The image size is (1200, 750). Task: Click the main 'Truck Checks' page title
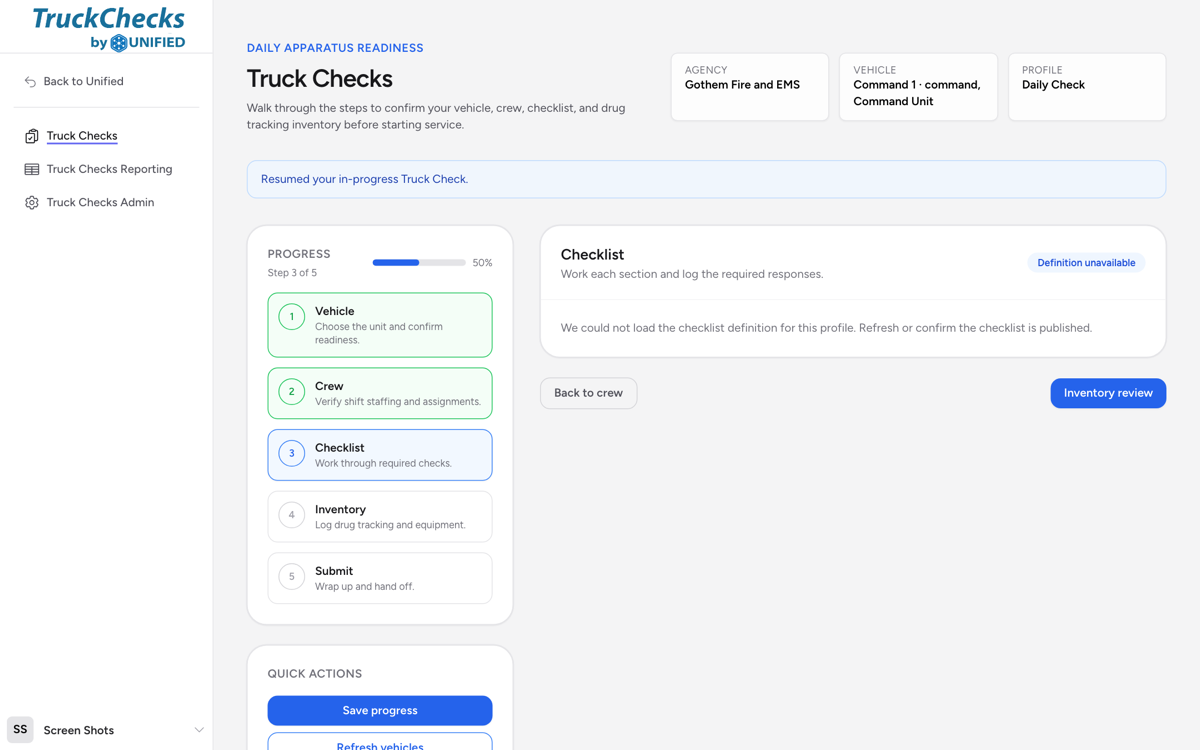click(320, 78)
